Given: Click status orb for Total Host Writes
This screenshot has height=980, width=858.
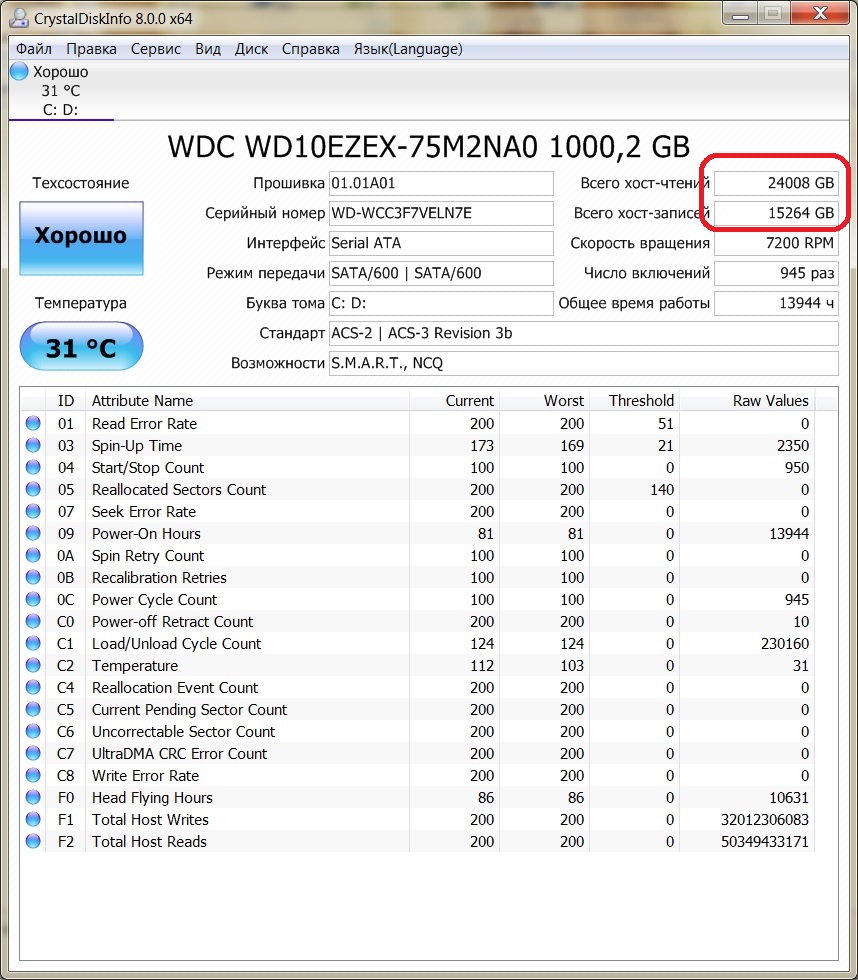Looking at the screenshot, I should point(33,819).
